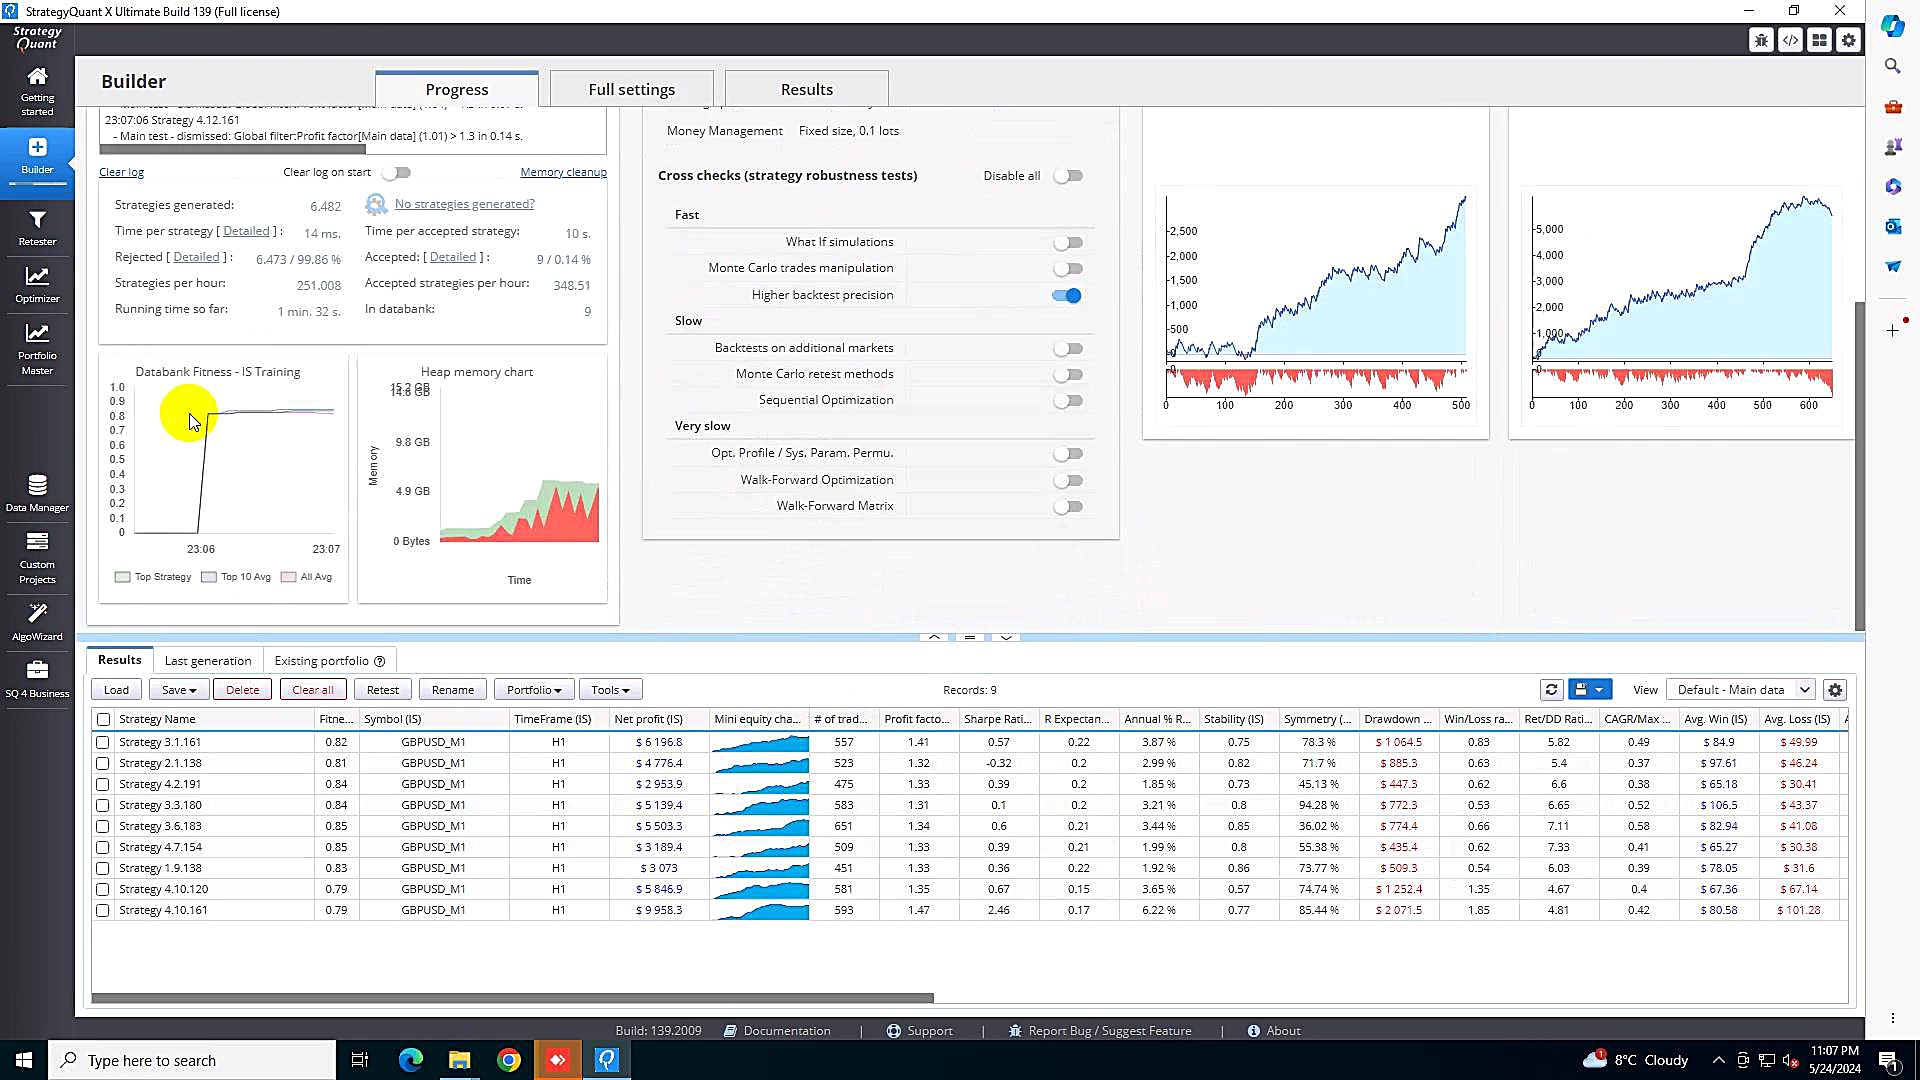
Task: Enable Walk-Forward Matrix toggle
Action: coord(1068,507)
